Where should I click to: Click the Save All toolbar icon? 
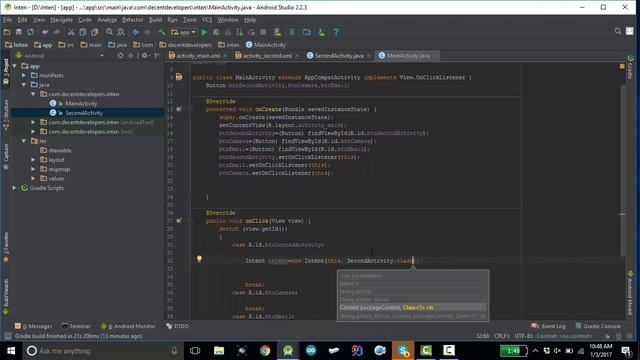point(19,32)
